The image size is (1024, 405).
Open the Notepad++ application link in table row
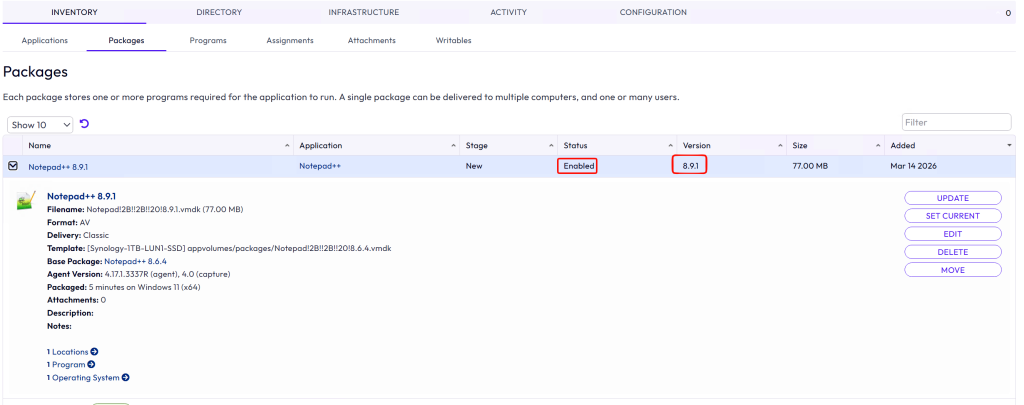320,166
